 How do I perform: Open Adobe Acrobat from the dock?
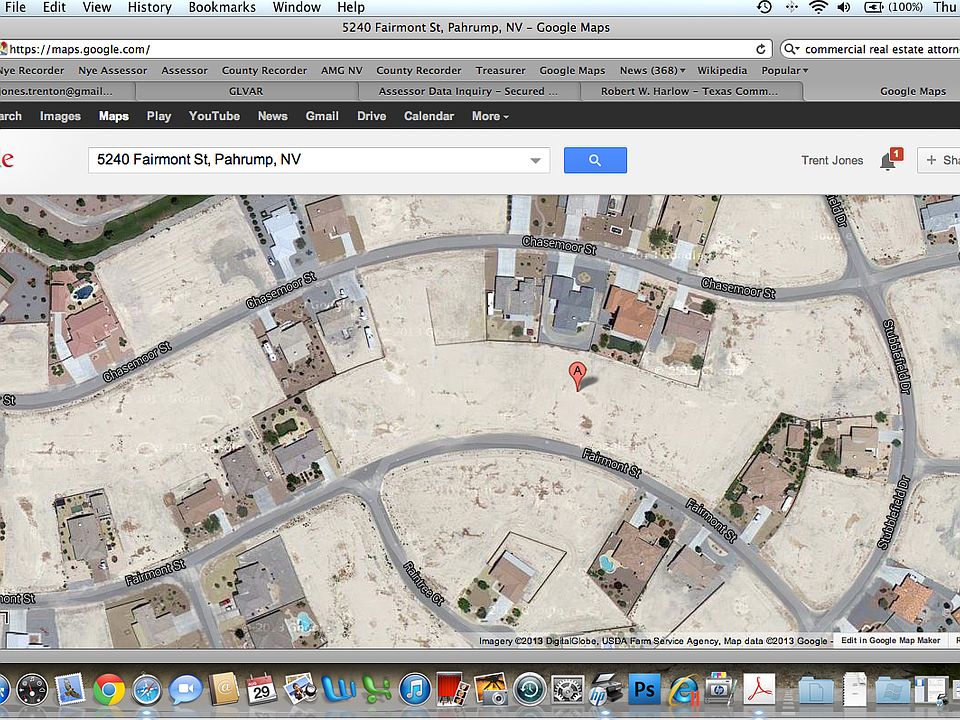(761, 689)
